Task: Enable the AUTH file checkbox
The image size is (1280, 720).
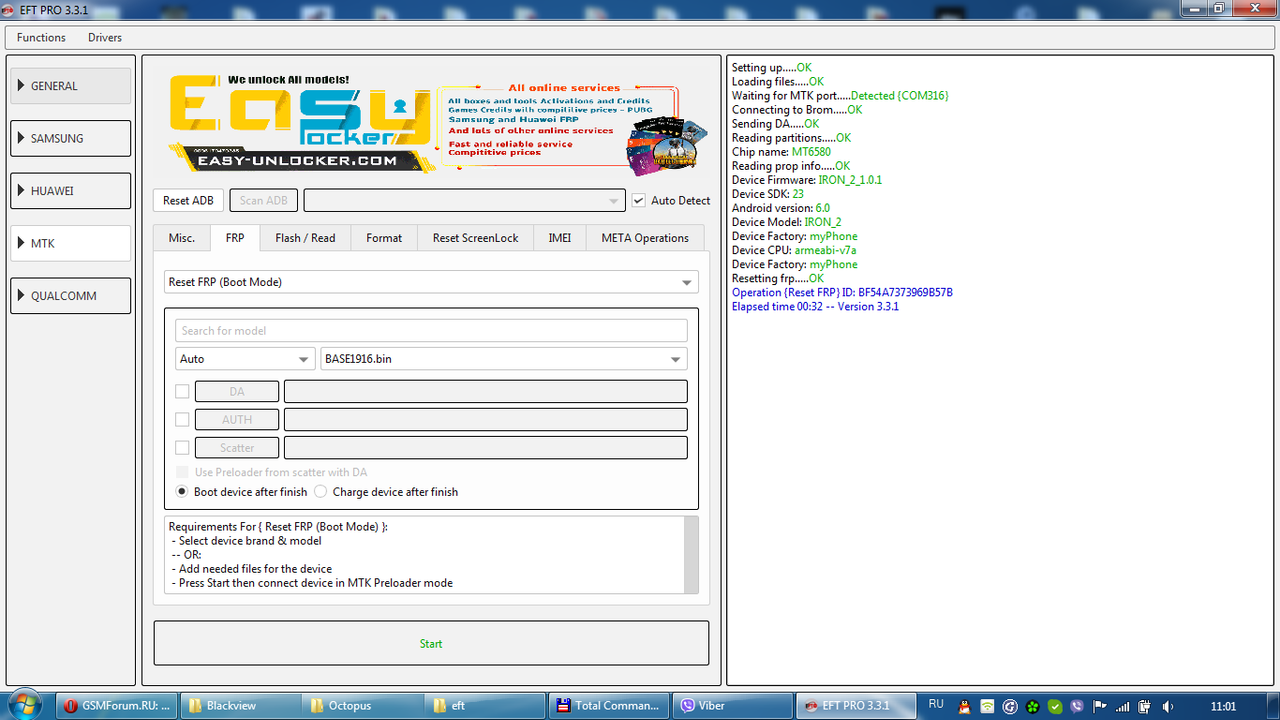Action: pos(182,419)
